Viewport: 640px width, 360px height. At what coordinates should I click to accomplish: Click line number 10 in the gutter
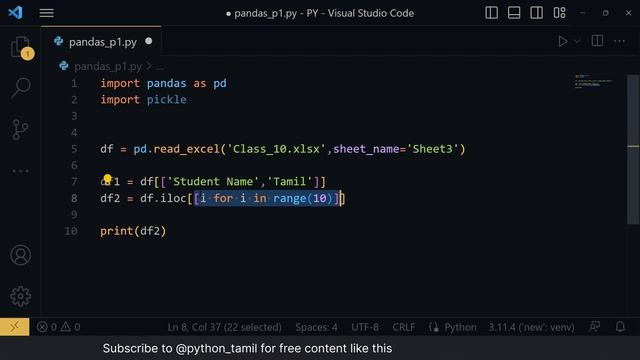pyautogui.click(x=71, y=231)
